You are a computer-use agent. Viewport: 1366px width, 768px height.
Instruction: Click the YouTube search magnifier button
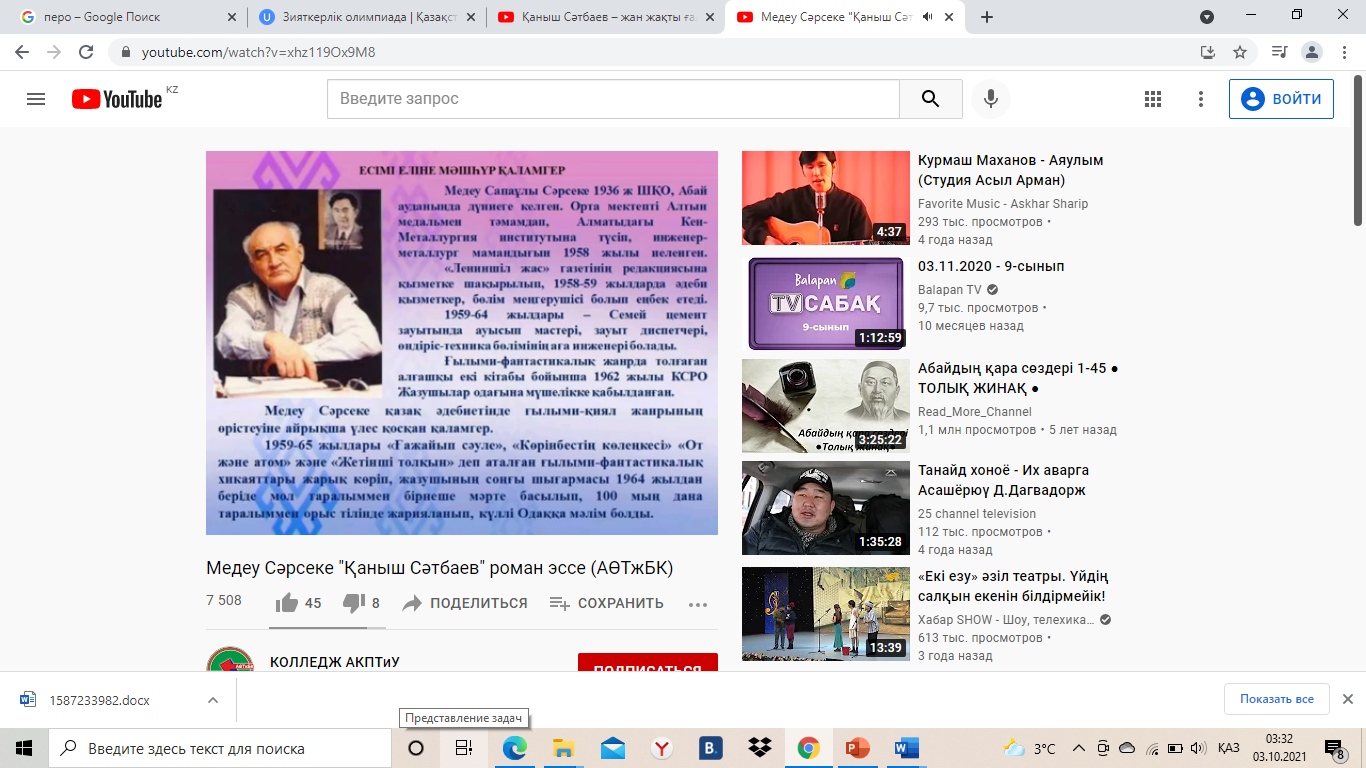(x=930, y=99)
